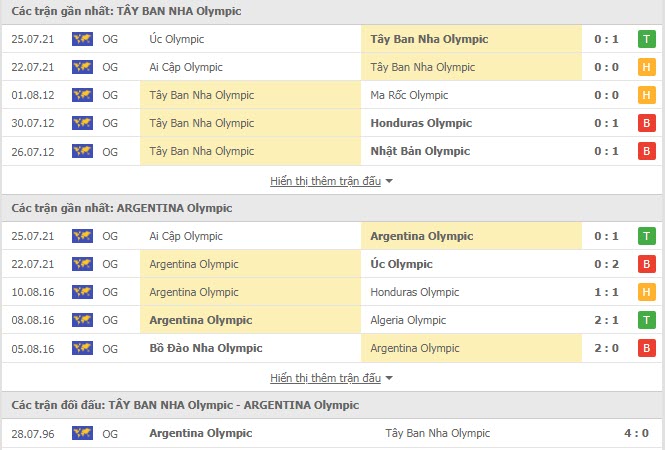665x450 pixels.
Task: Expand more matches under Argentina Olympic section
Action: (x=331, y=378)
